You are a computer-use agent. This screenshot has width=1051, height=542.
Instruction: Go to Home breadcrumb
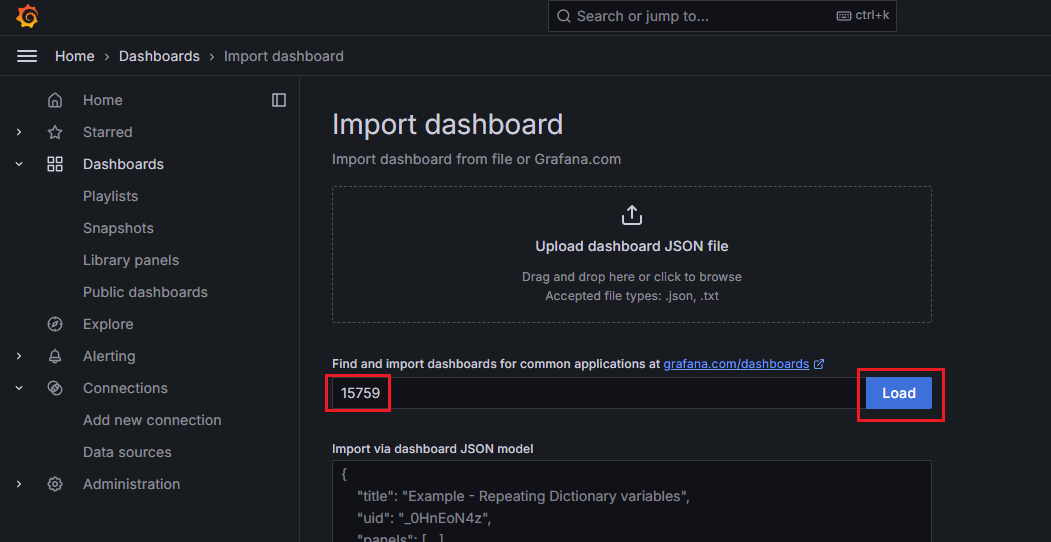click(x=74, y=56)
